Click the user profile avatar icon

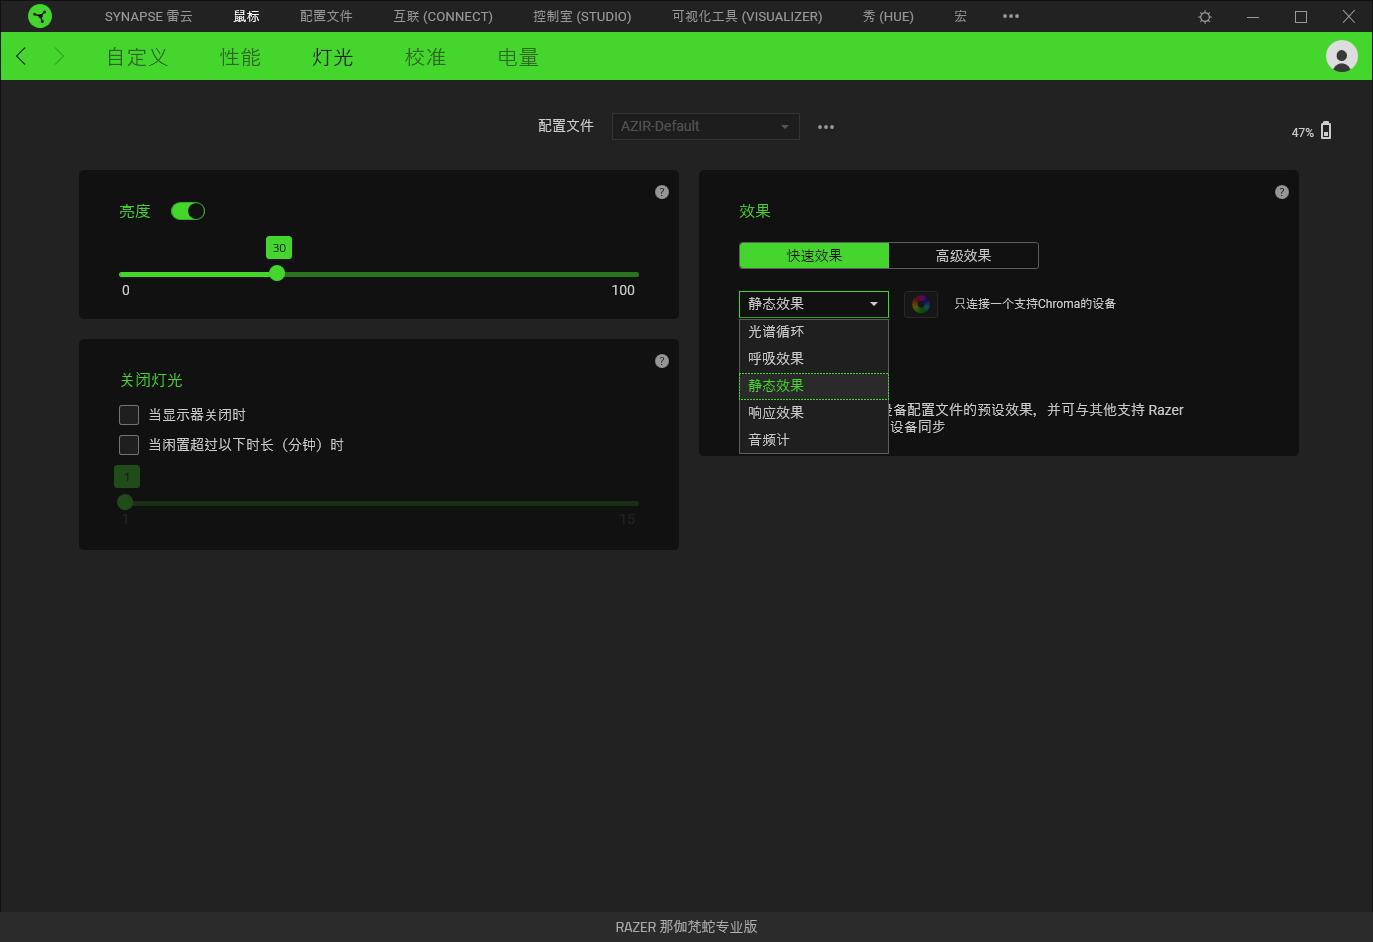click(1341, 56)
